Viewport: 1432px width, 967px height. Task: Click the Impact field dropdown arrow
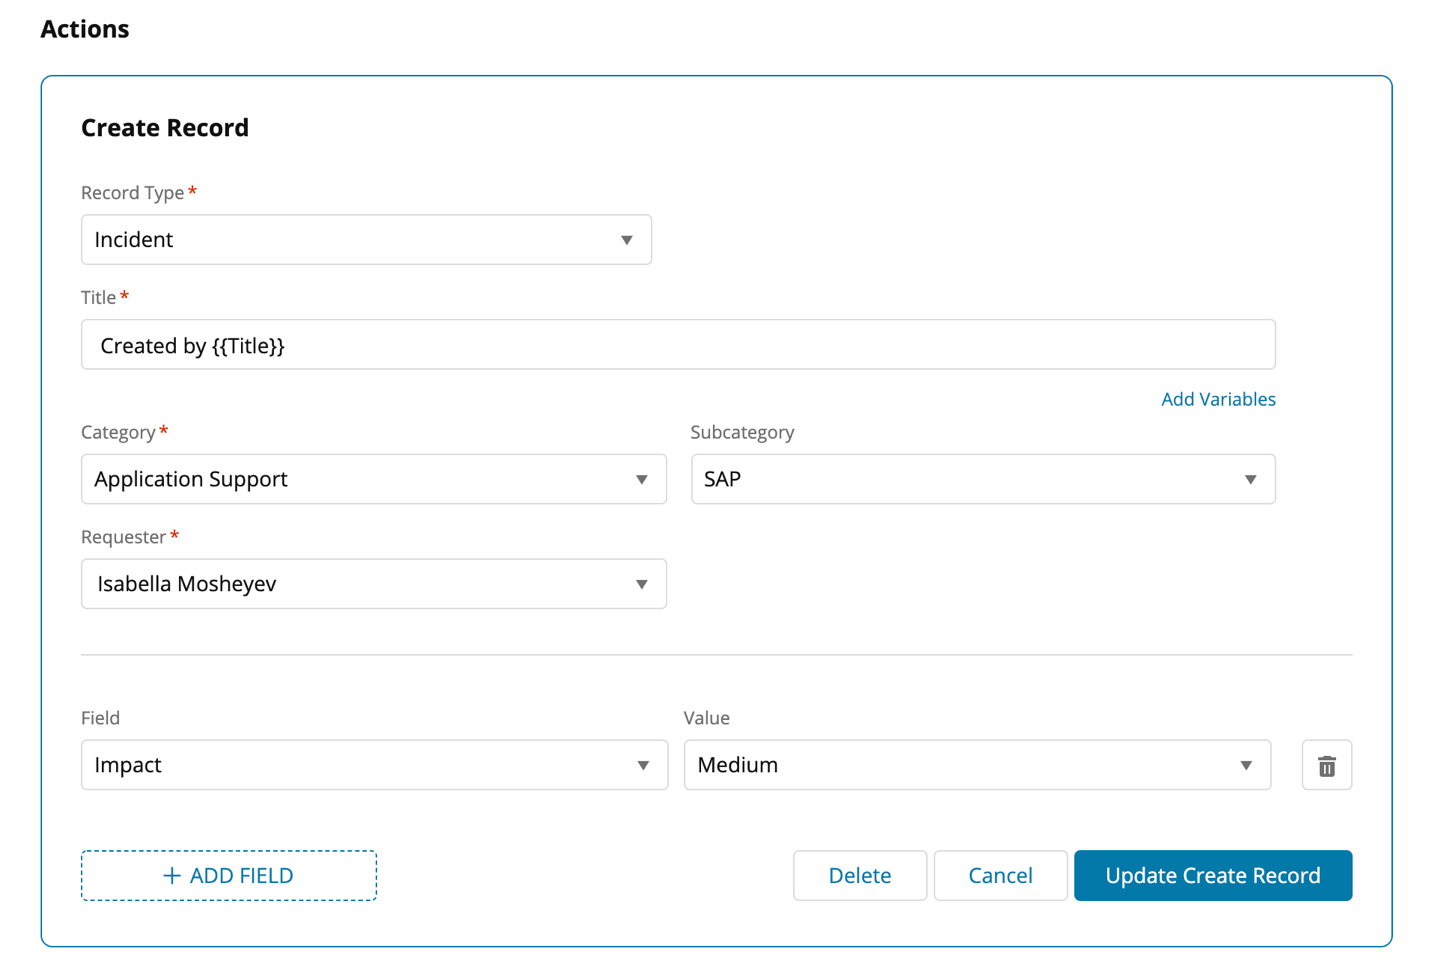643,767
